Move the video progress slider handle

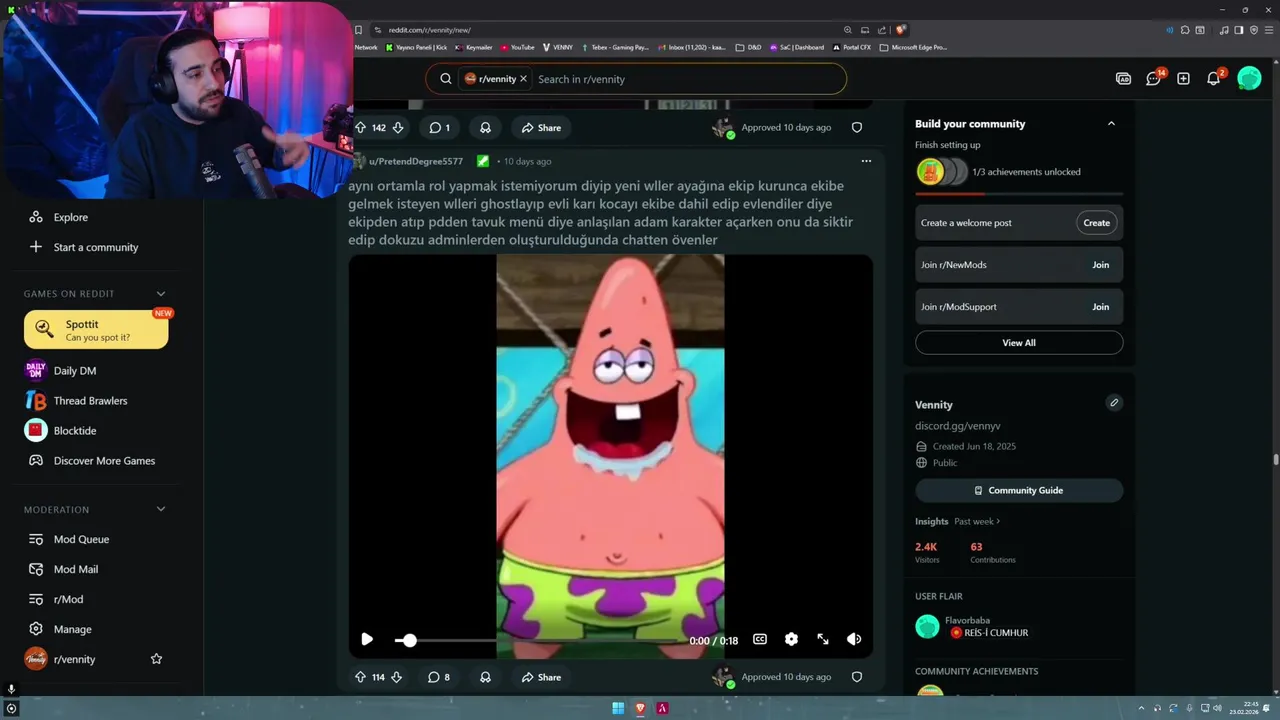click(x=409, y=640)
